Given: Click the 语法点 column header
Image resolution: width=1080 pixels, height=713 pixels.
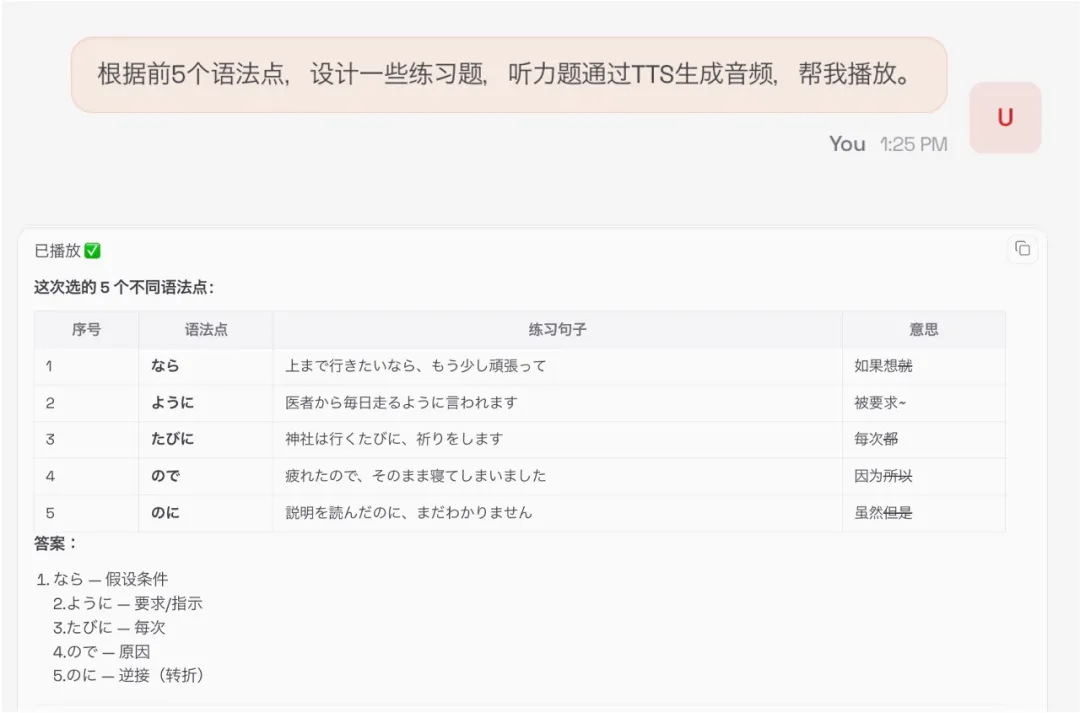Looking at the screenshot, I should pos(205,329).
